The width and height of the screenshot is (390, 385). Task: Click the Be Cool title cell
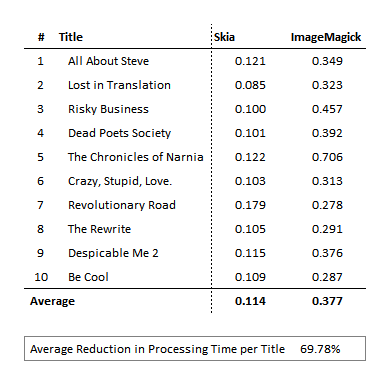[x=88, y=277]
